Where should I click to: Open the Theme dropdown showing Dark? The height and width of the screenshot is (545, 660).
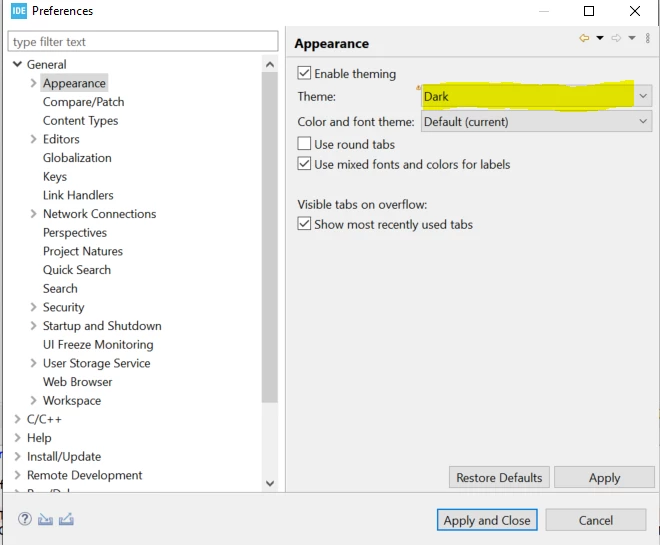pos(536,96)
